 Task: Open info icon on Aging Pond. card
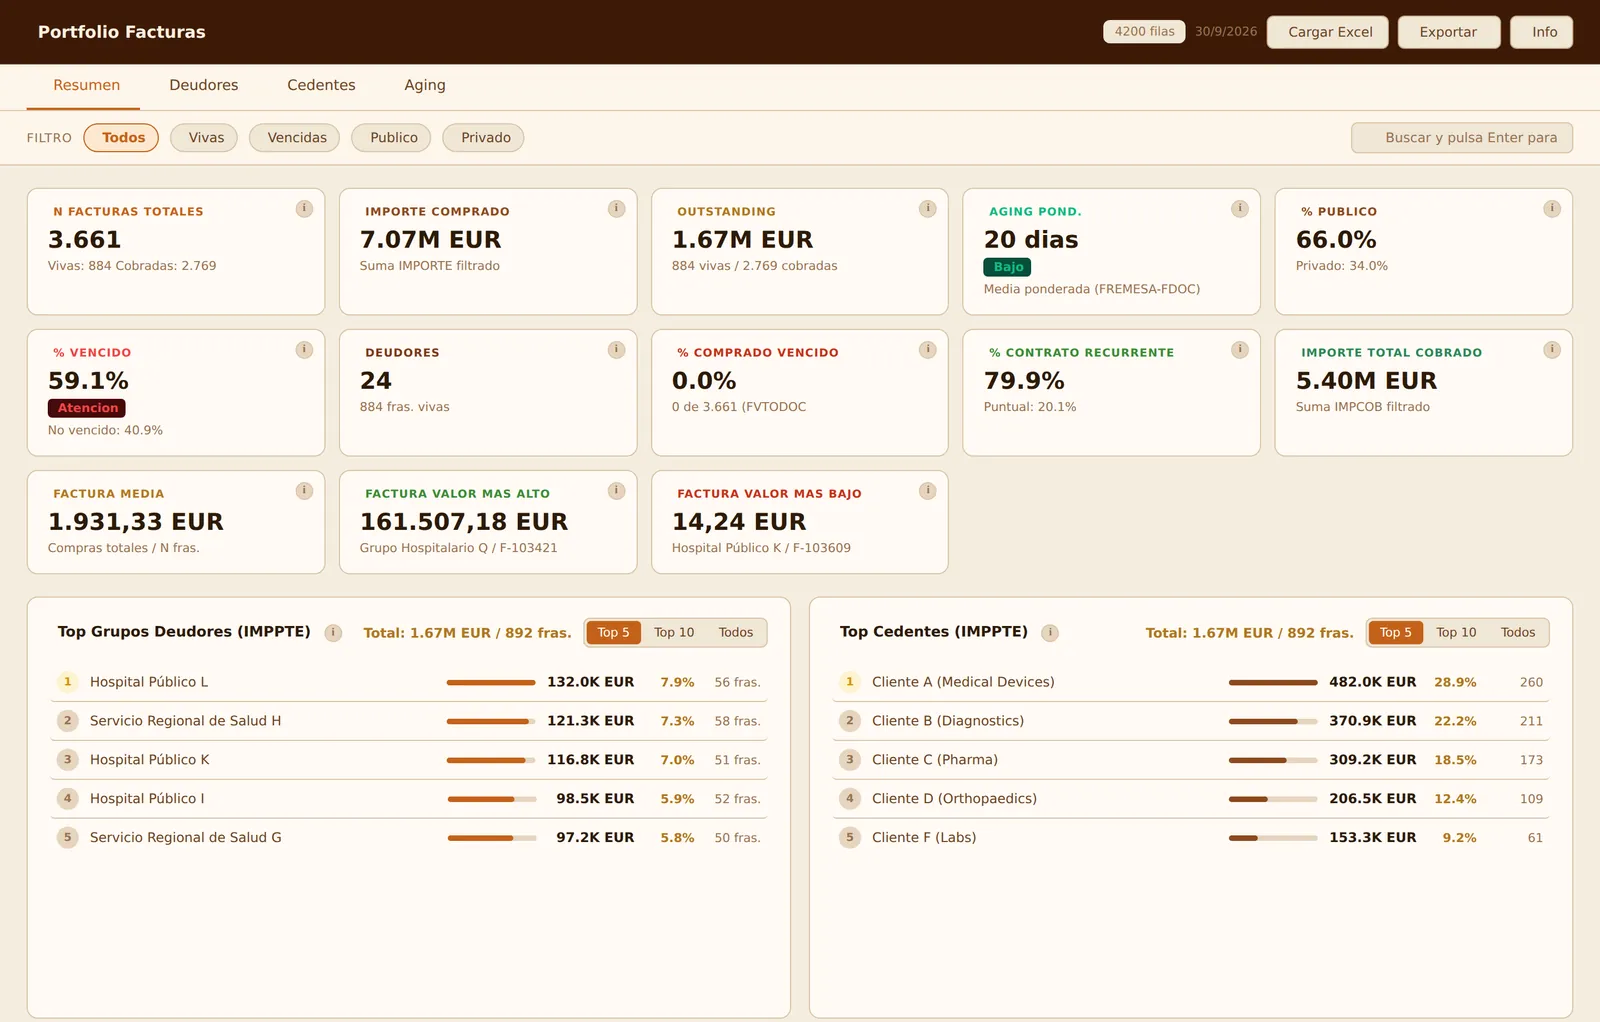pos(1240,209)
